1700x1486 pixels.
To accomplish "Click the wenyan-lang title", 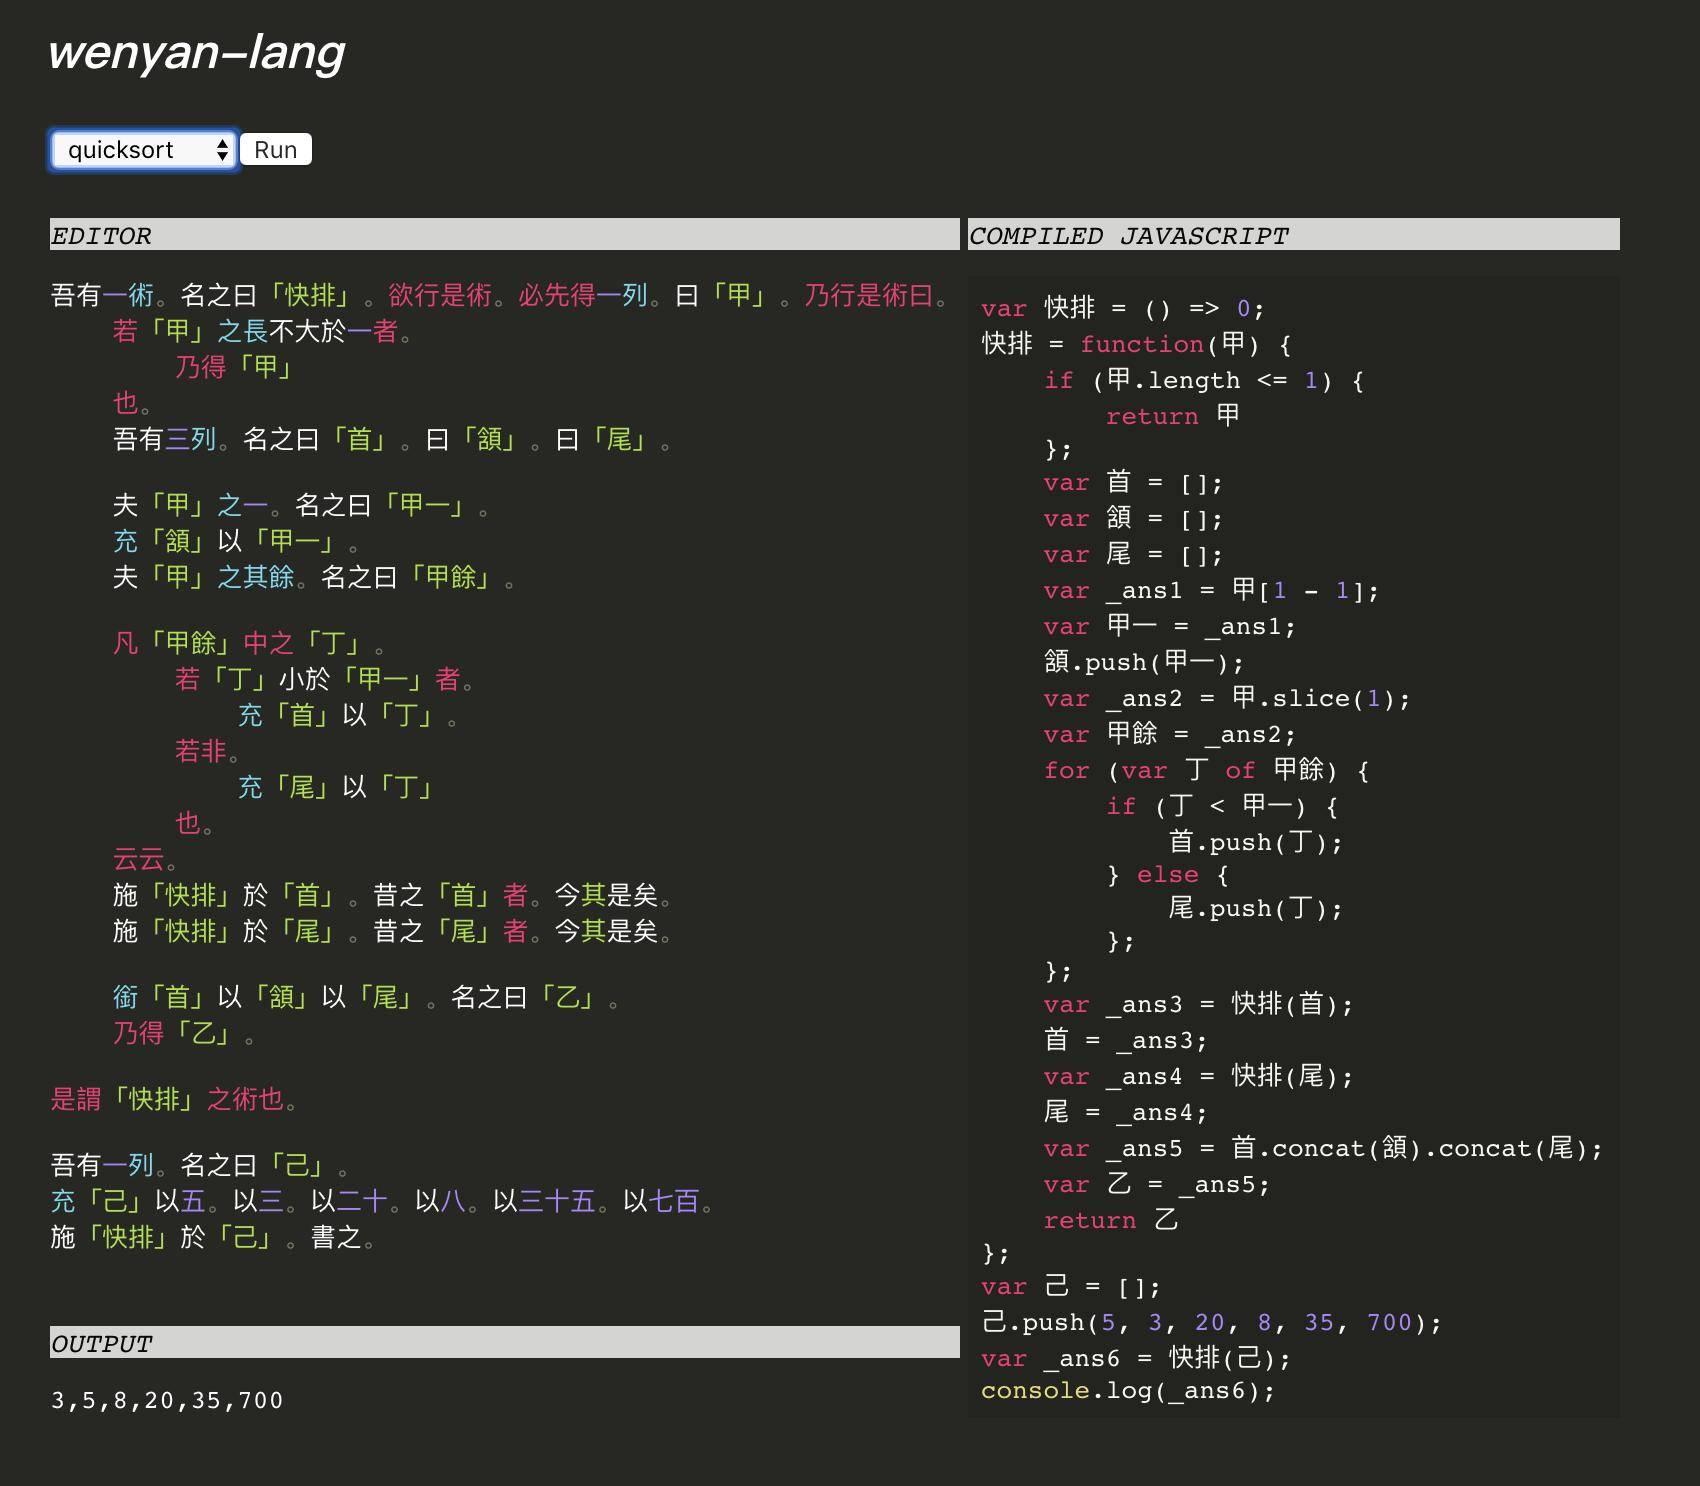I will 196,53.
